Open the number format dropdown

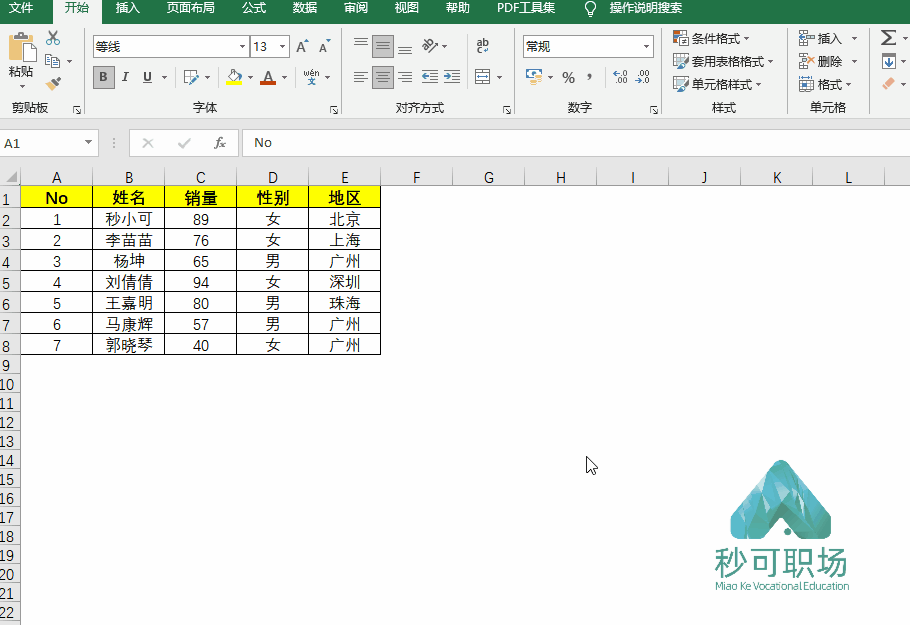pos(646,46)
